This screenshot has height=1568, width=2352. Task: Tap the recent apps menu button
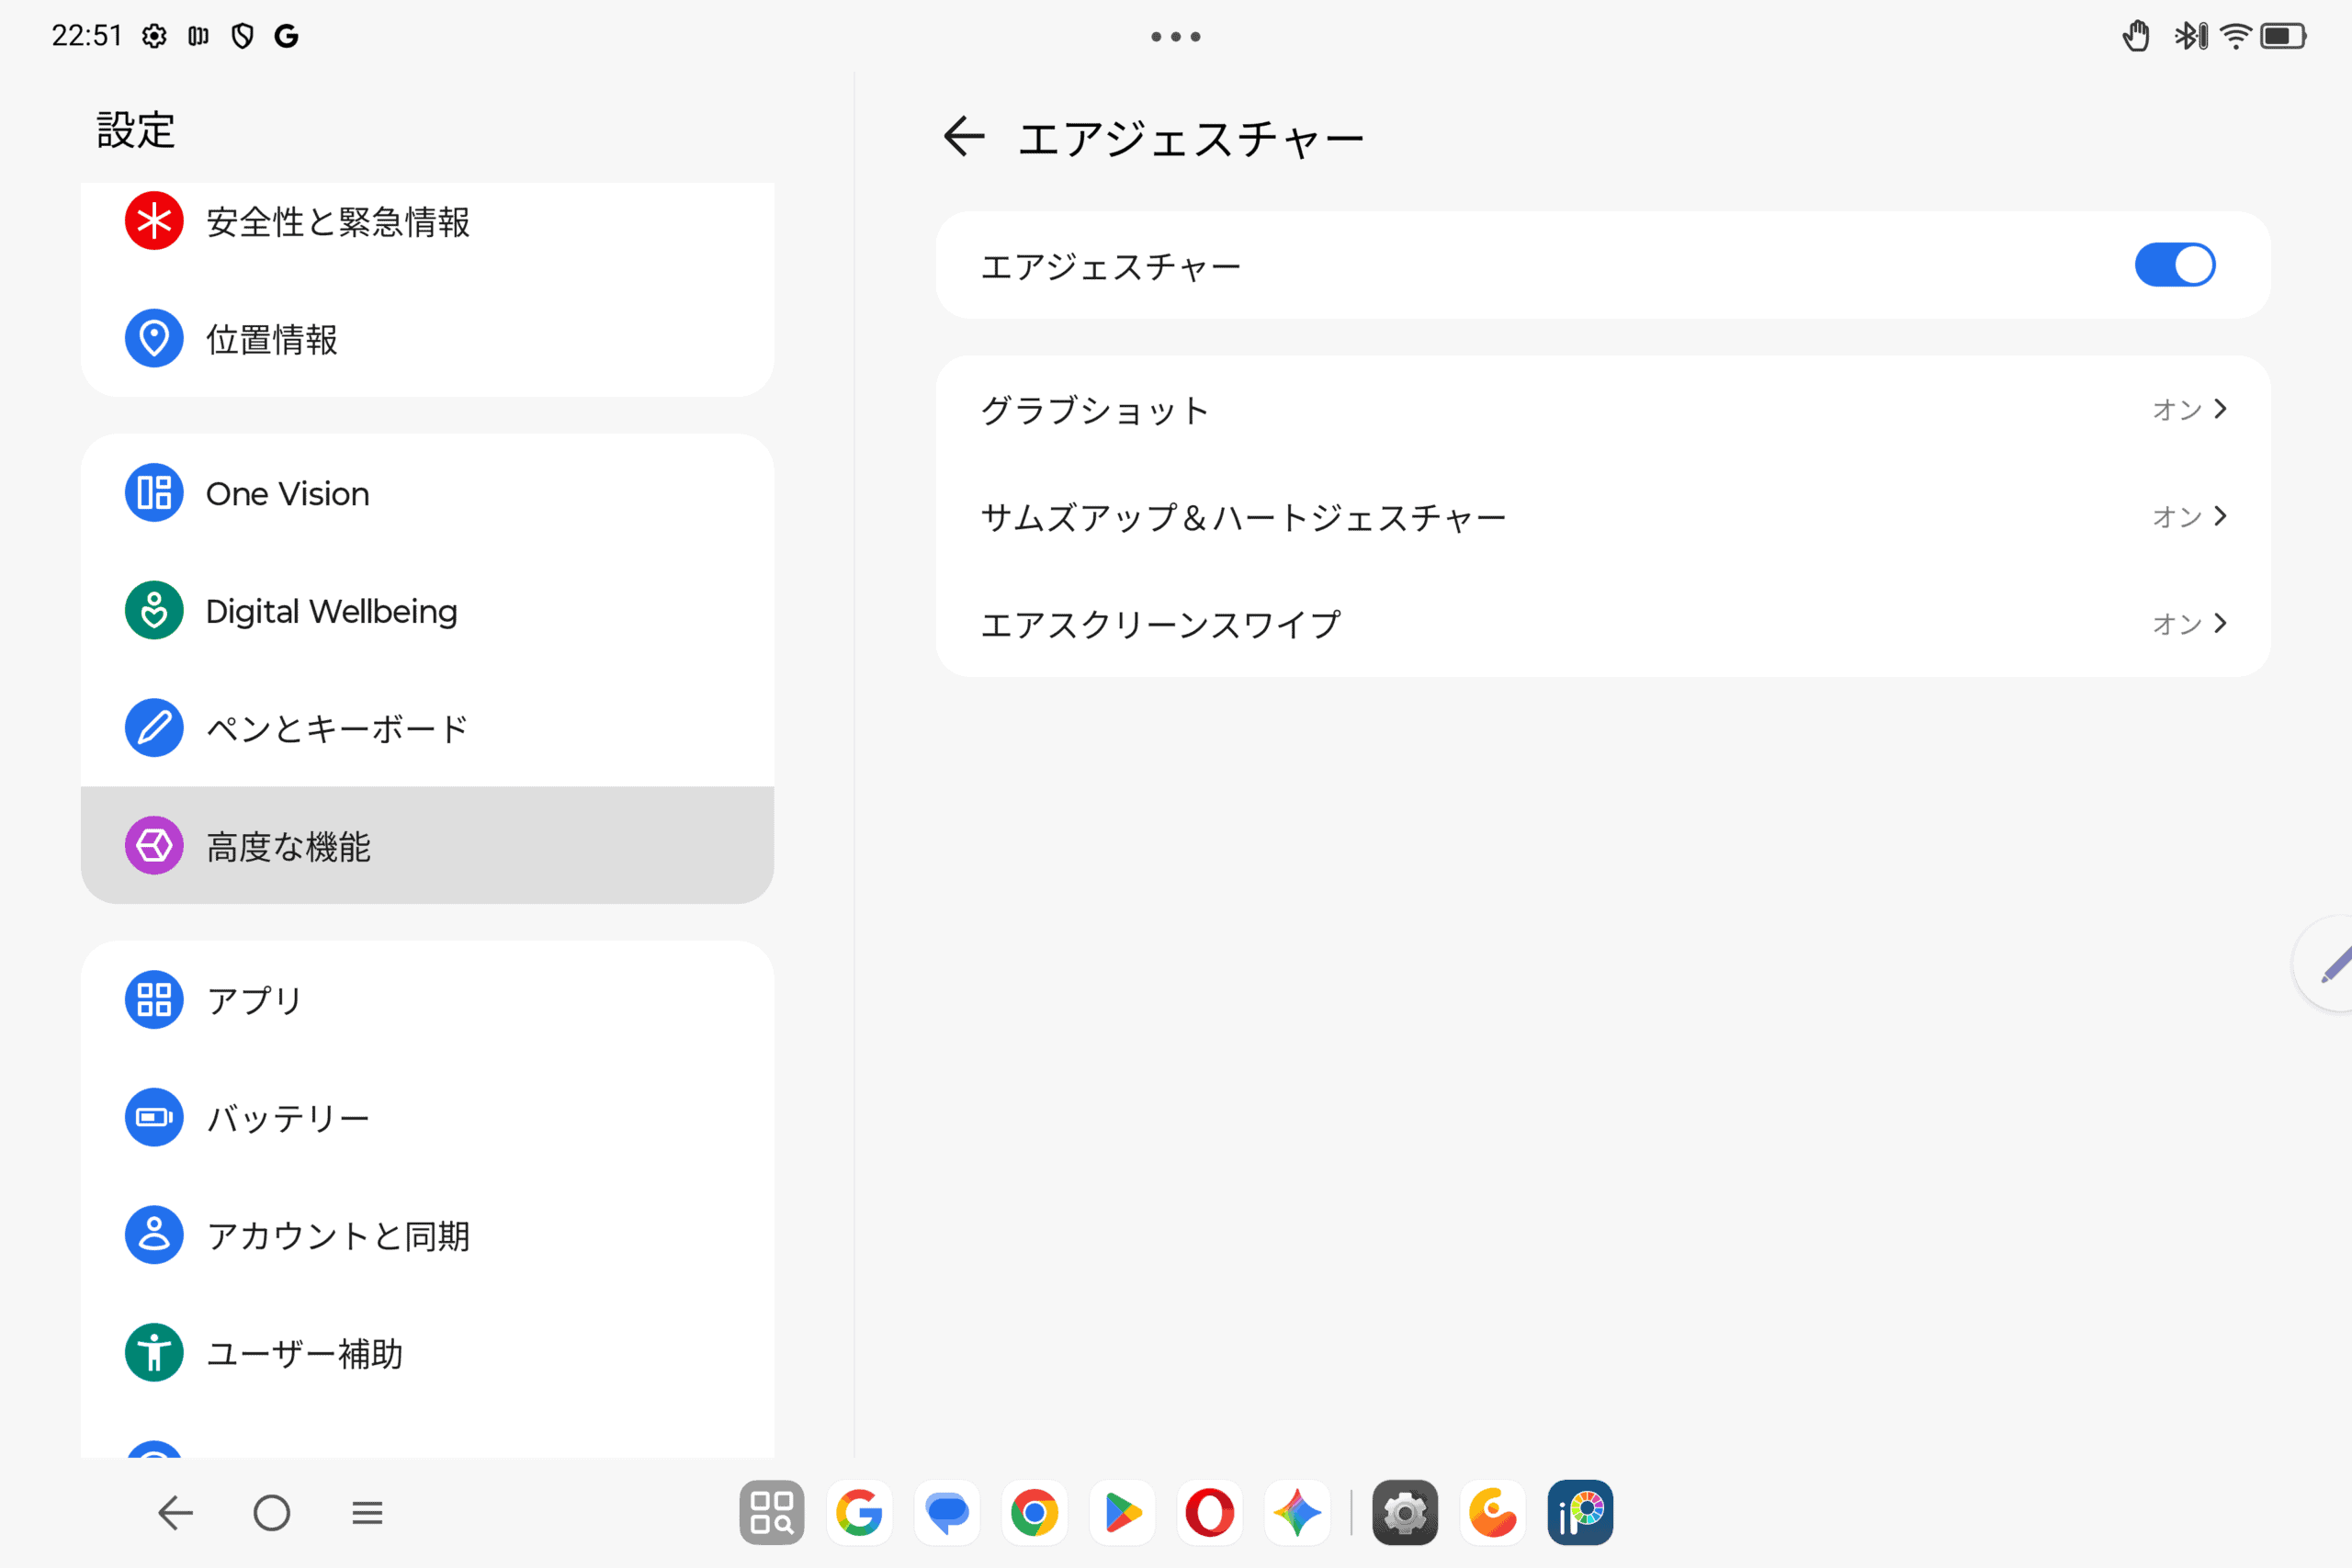367,1513
